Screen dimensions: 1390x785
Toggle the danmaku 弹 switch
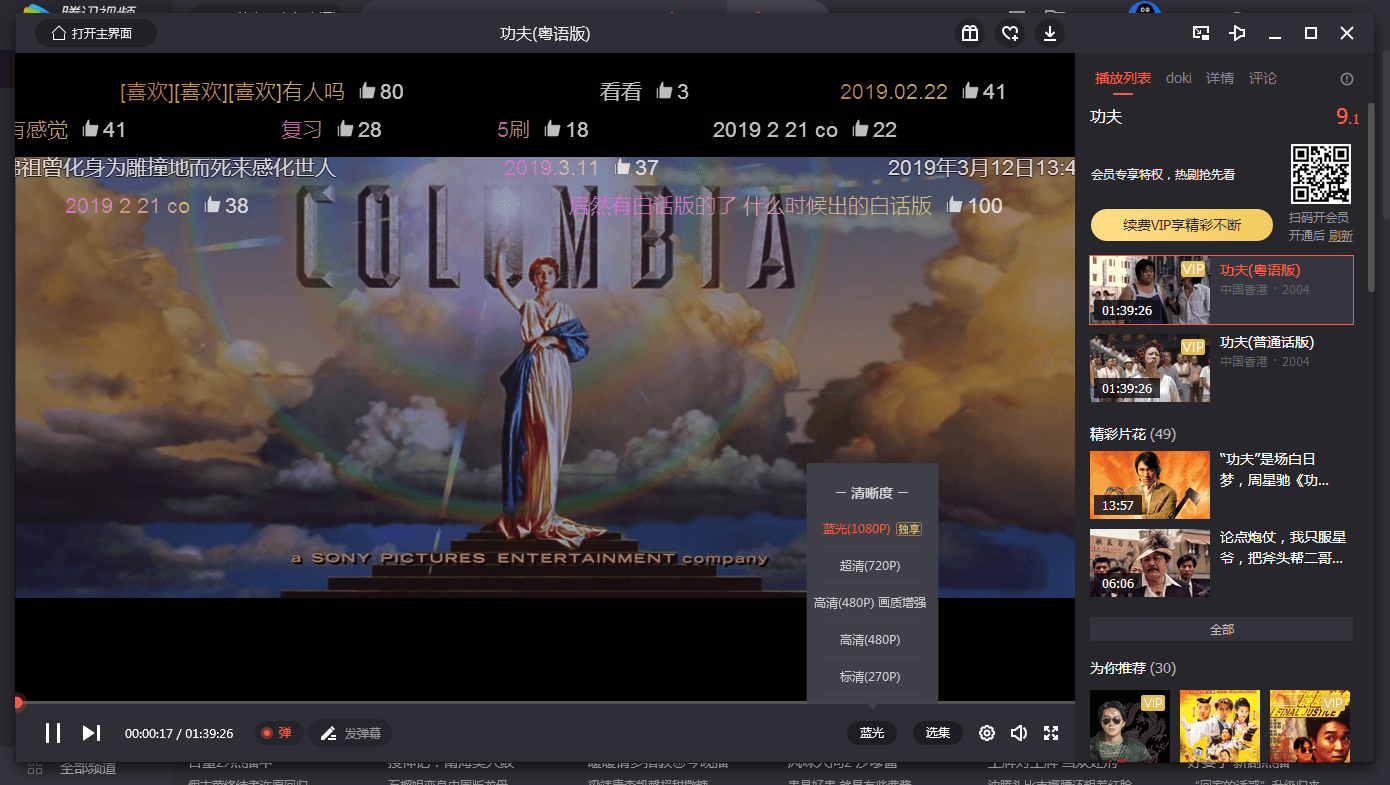[276, 733]
